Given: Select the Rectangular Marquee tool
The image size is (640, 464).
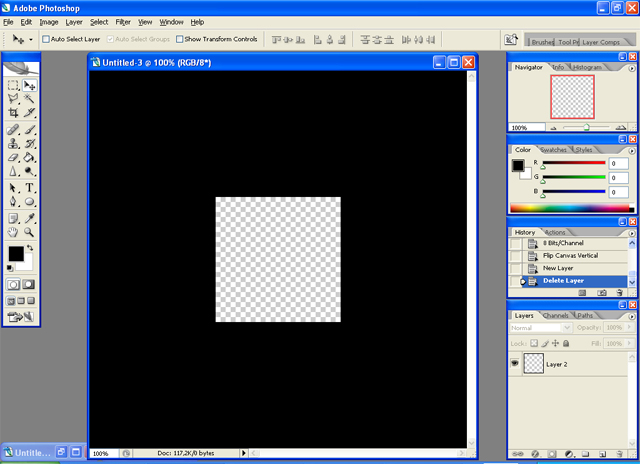Looking at the screenshot, I should (x=13, y=85).
